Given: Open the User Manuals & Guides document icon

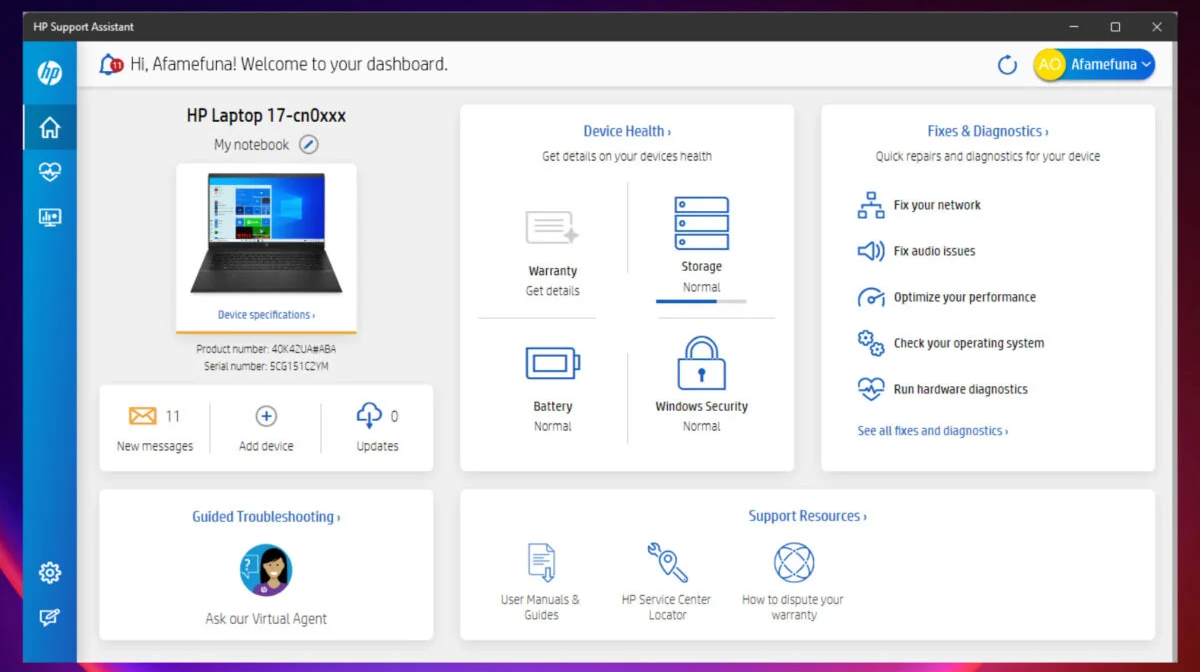Looking at the screenshot, I should click(541, 562).
